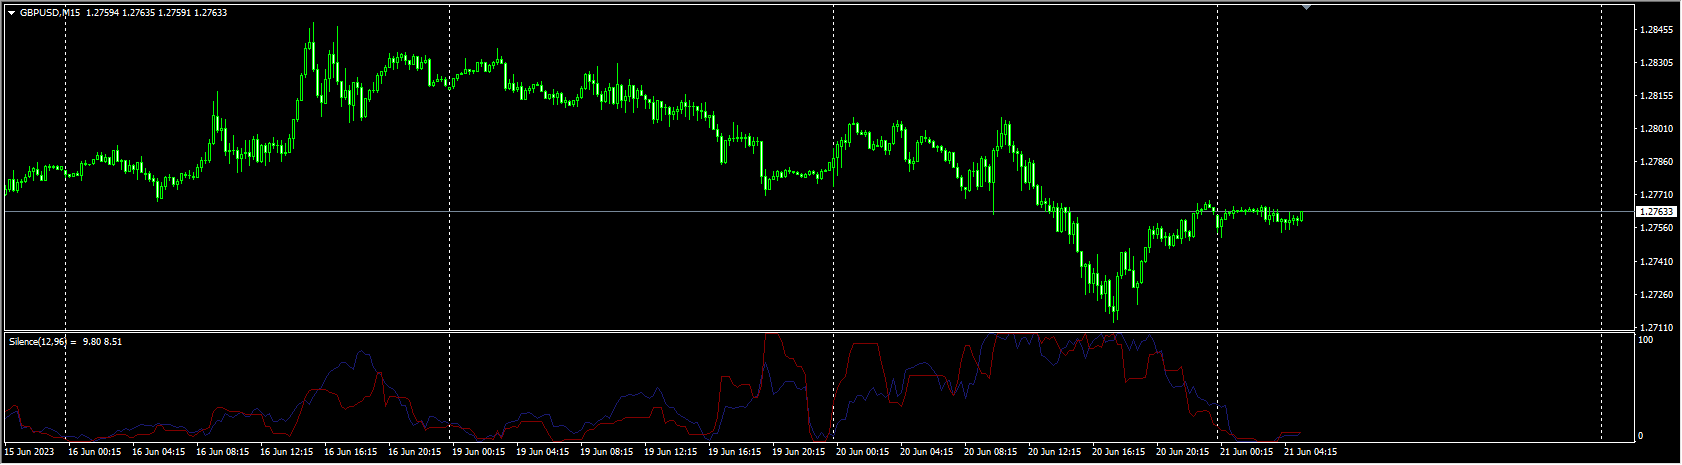1682x465 pixels.
Task: Click the 1.28010 price axis label
Action: (x=1655, y=129)
